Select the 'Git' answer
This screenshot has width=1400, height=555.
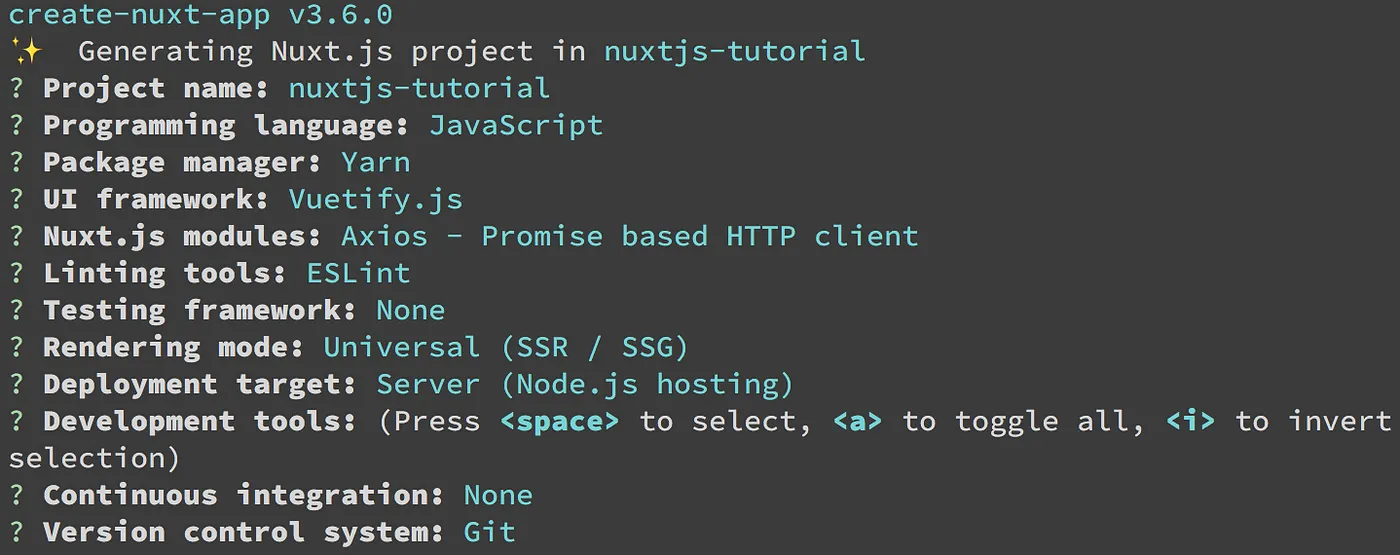tap(490, 532)
